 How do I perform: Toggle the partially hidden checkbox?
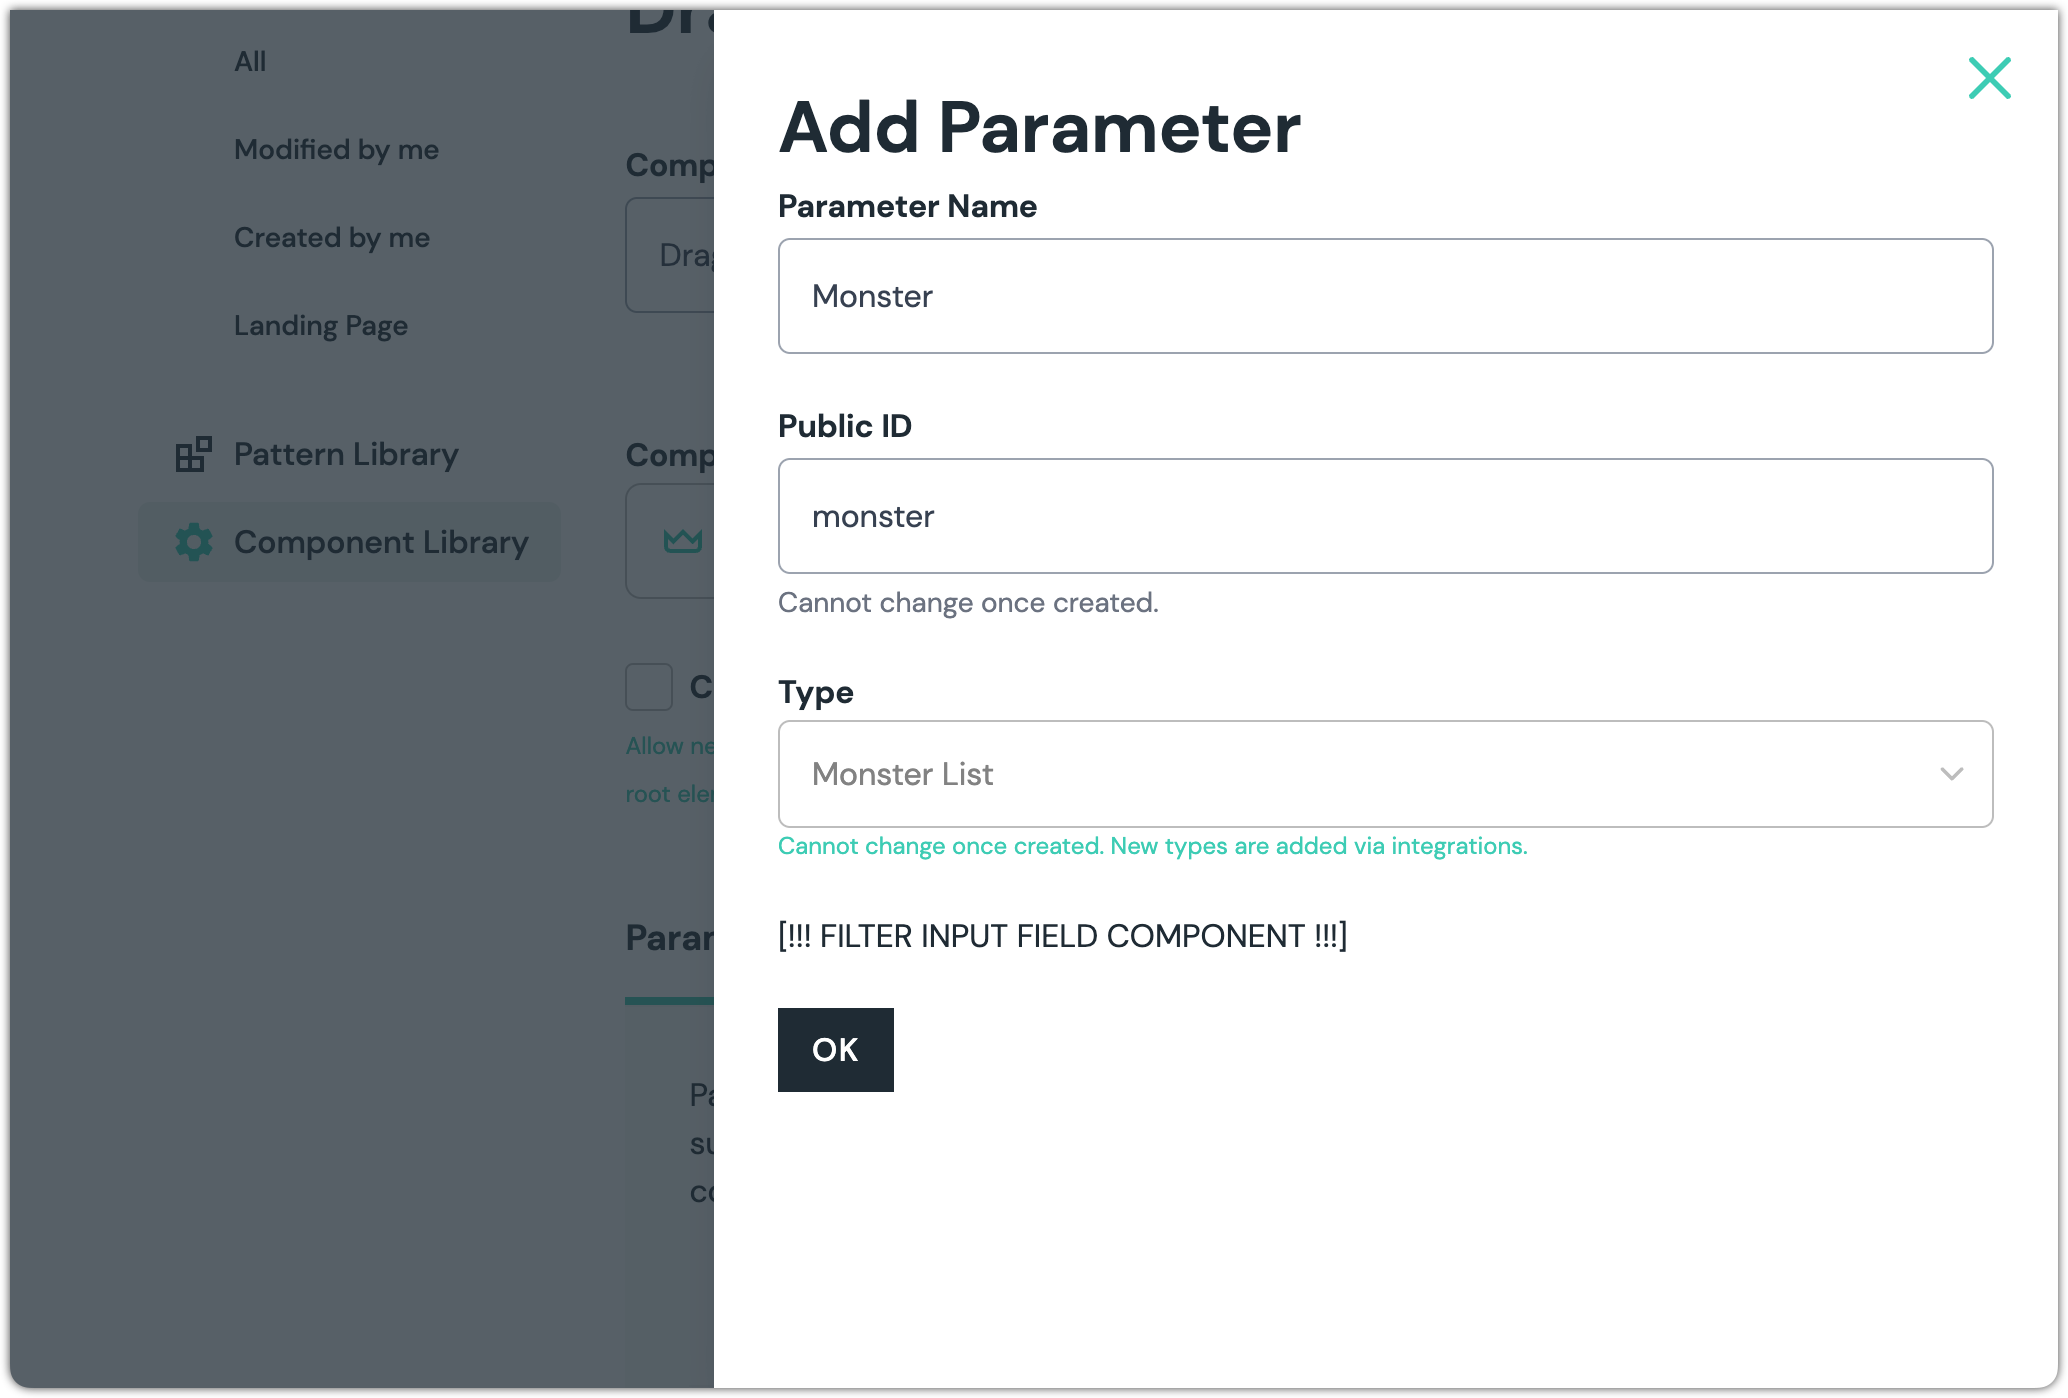click(x=649, y=687)
